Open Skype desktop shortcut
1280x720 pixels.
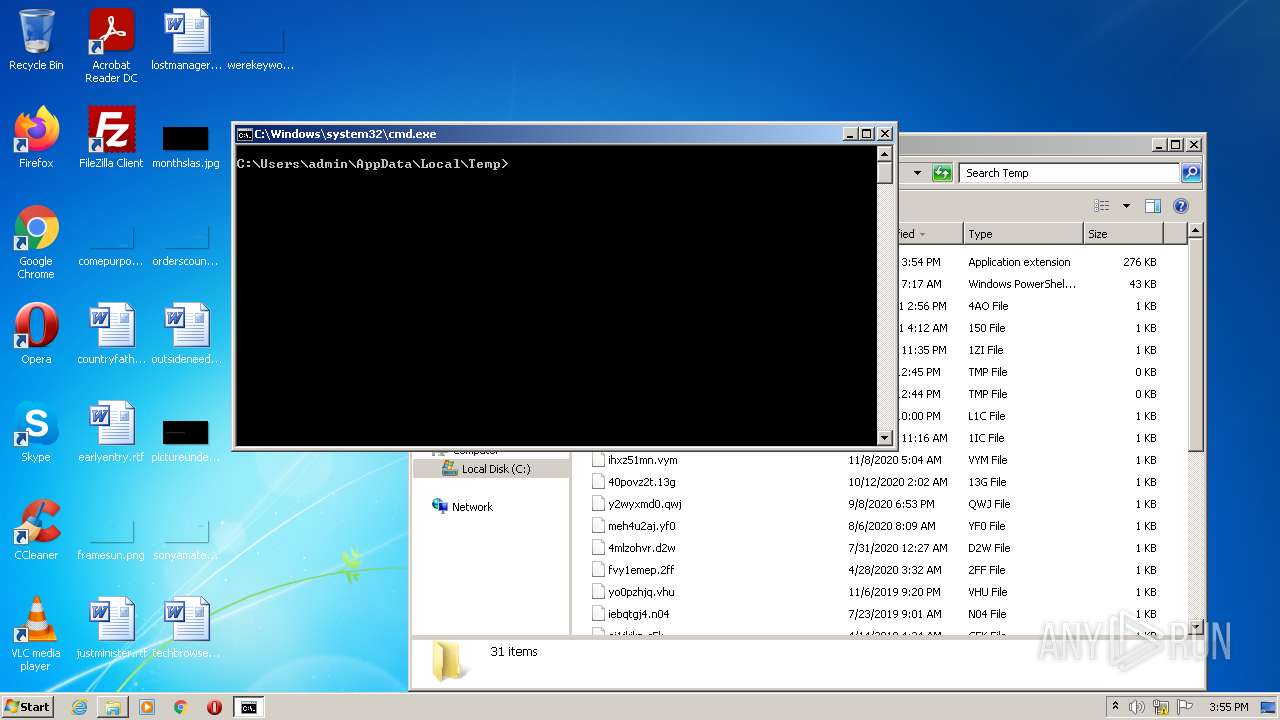[x=36, y=432]
